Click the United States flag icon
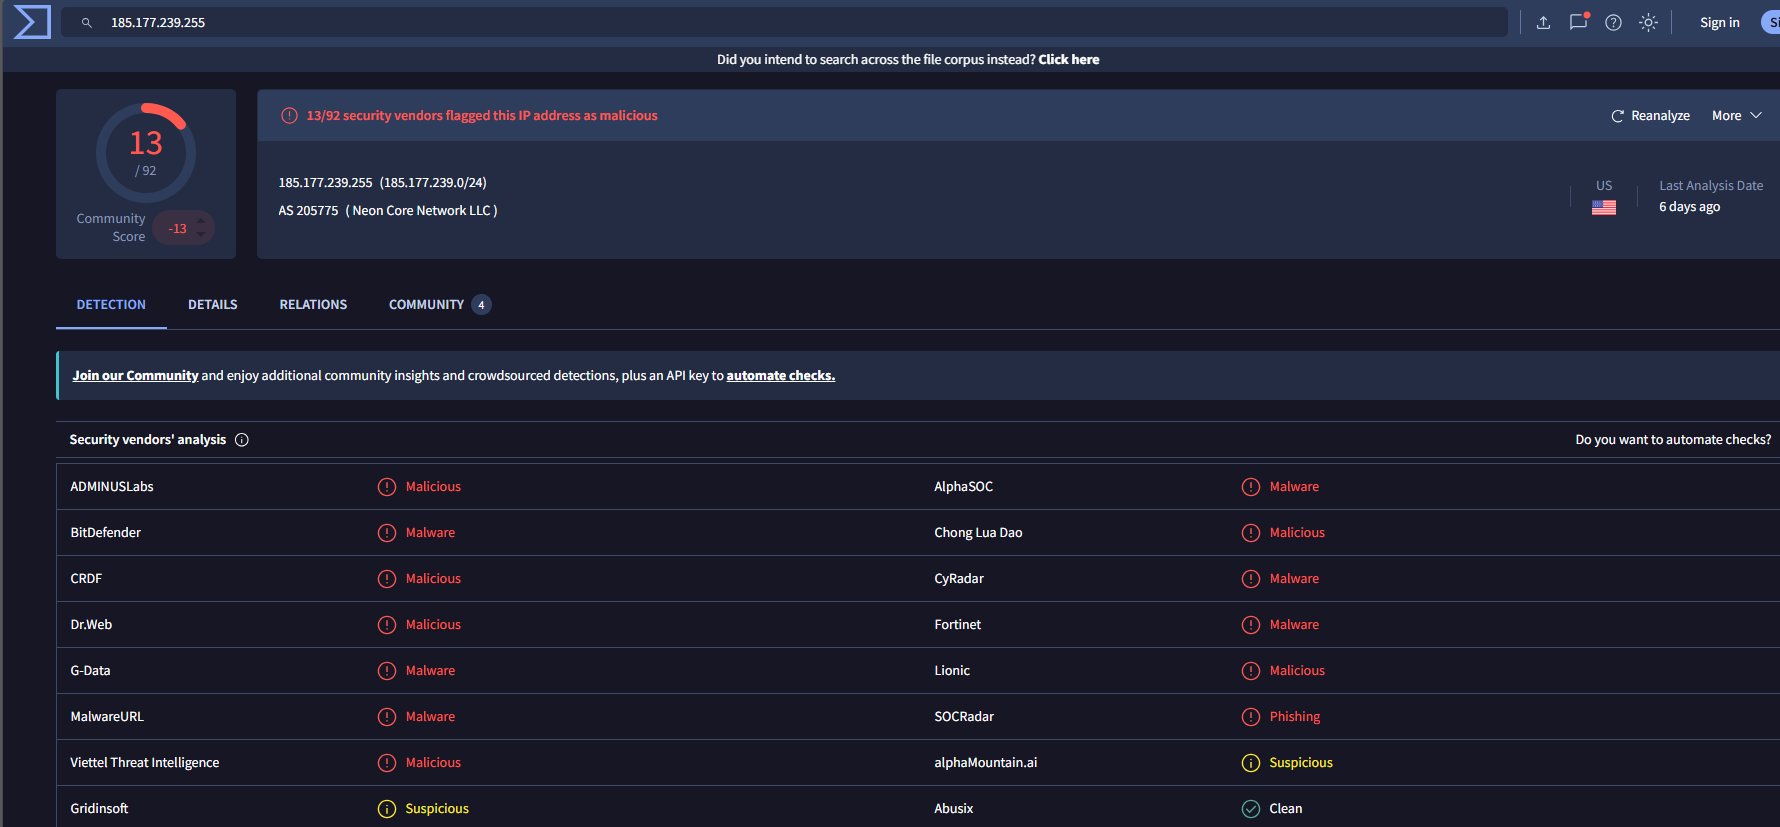 [1604, 207]
